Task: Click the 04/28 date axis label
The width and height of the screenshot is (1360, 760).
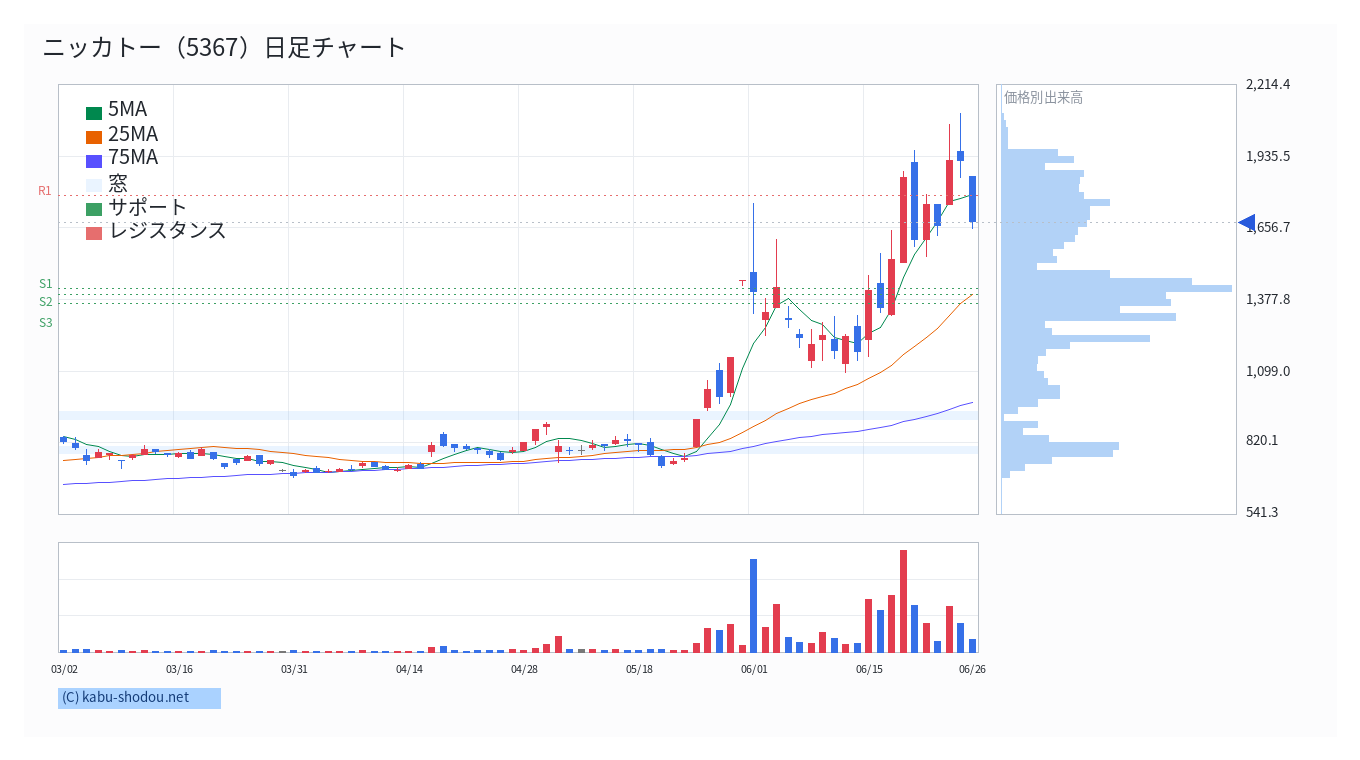Action: (525, 670)
